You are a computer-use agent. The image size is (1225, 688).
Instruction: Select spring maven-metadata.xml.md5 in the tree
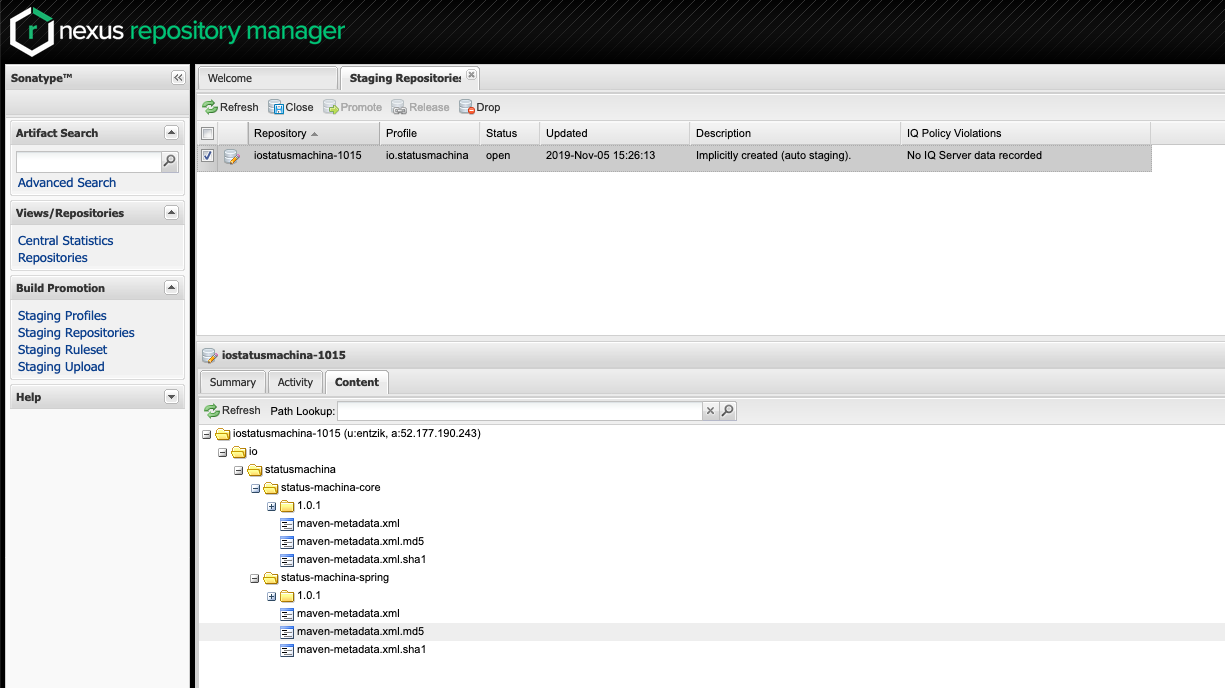(x=360, y=632)
